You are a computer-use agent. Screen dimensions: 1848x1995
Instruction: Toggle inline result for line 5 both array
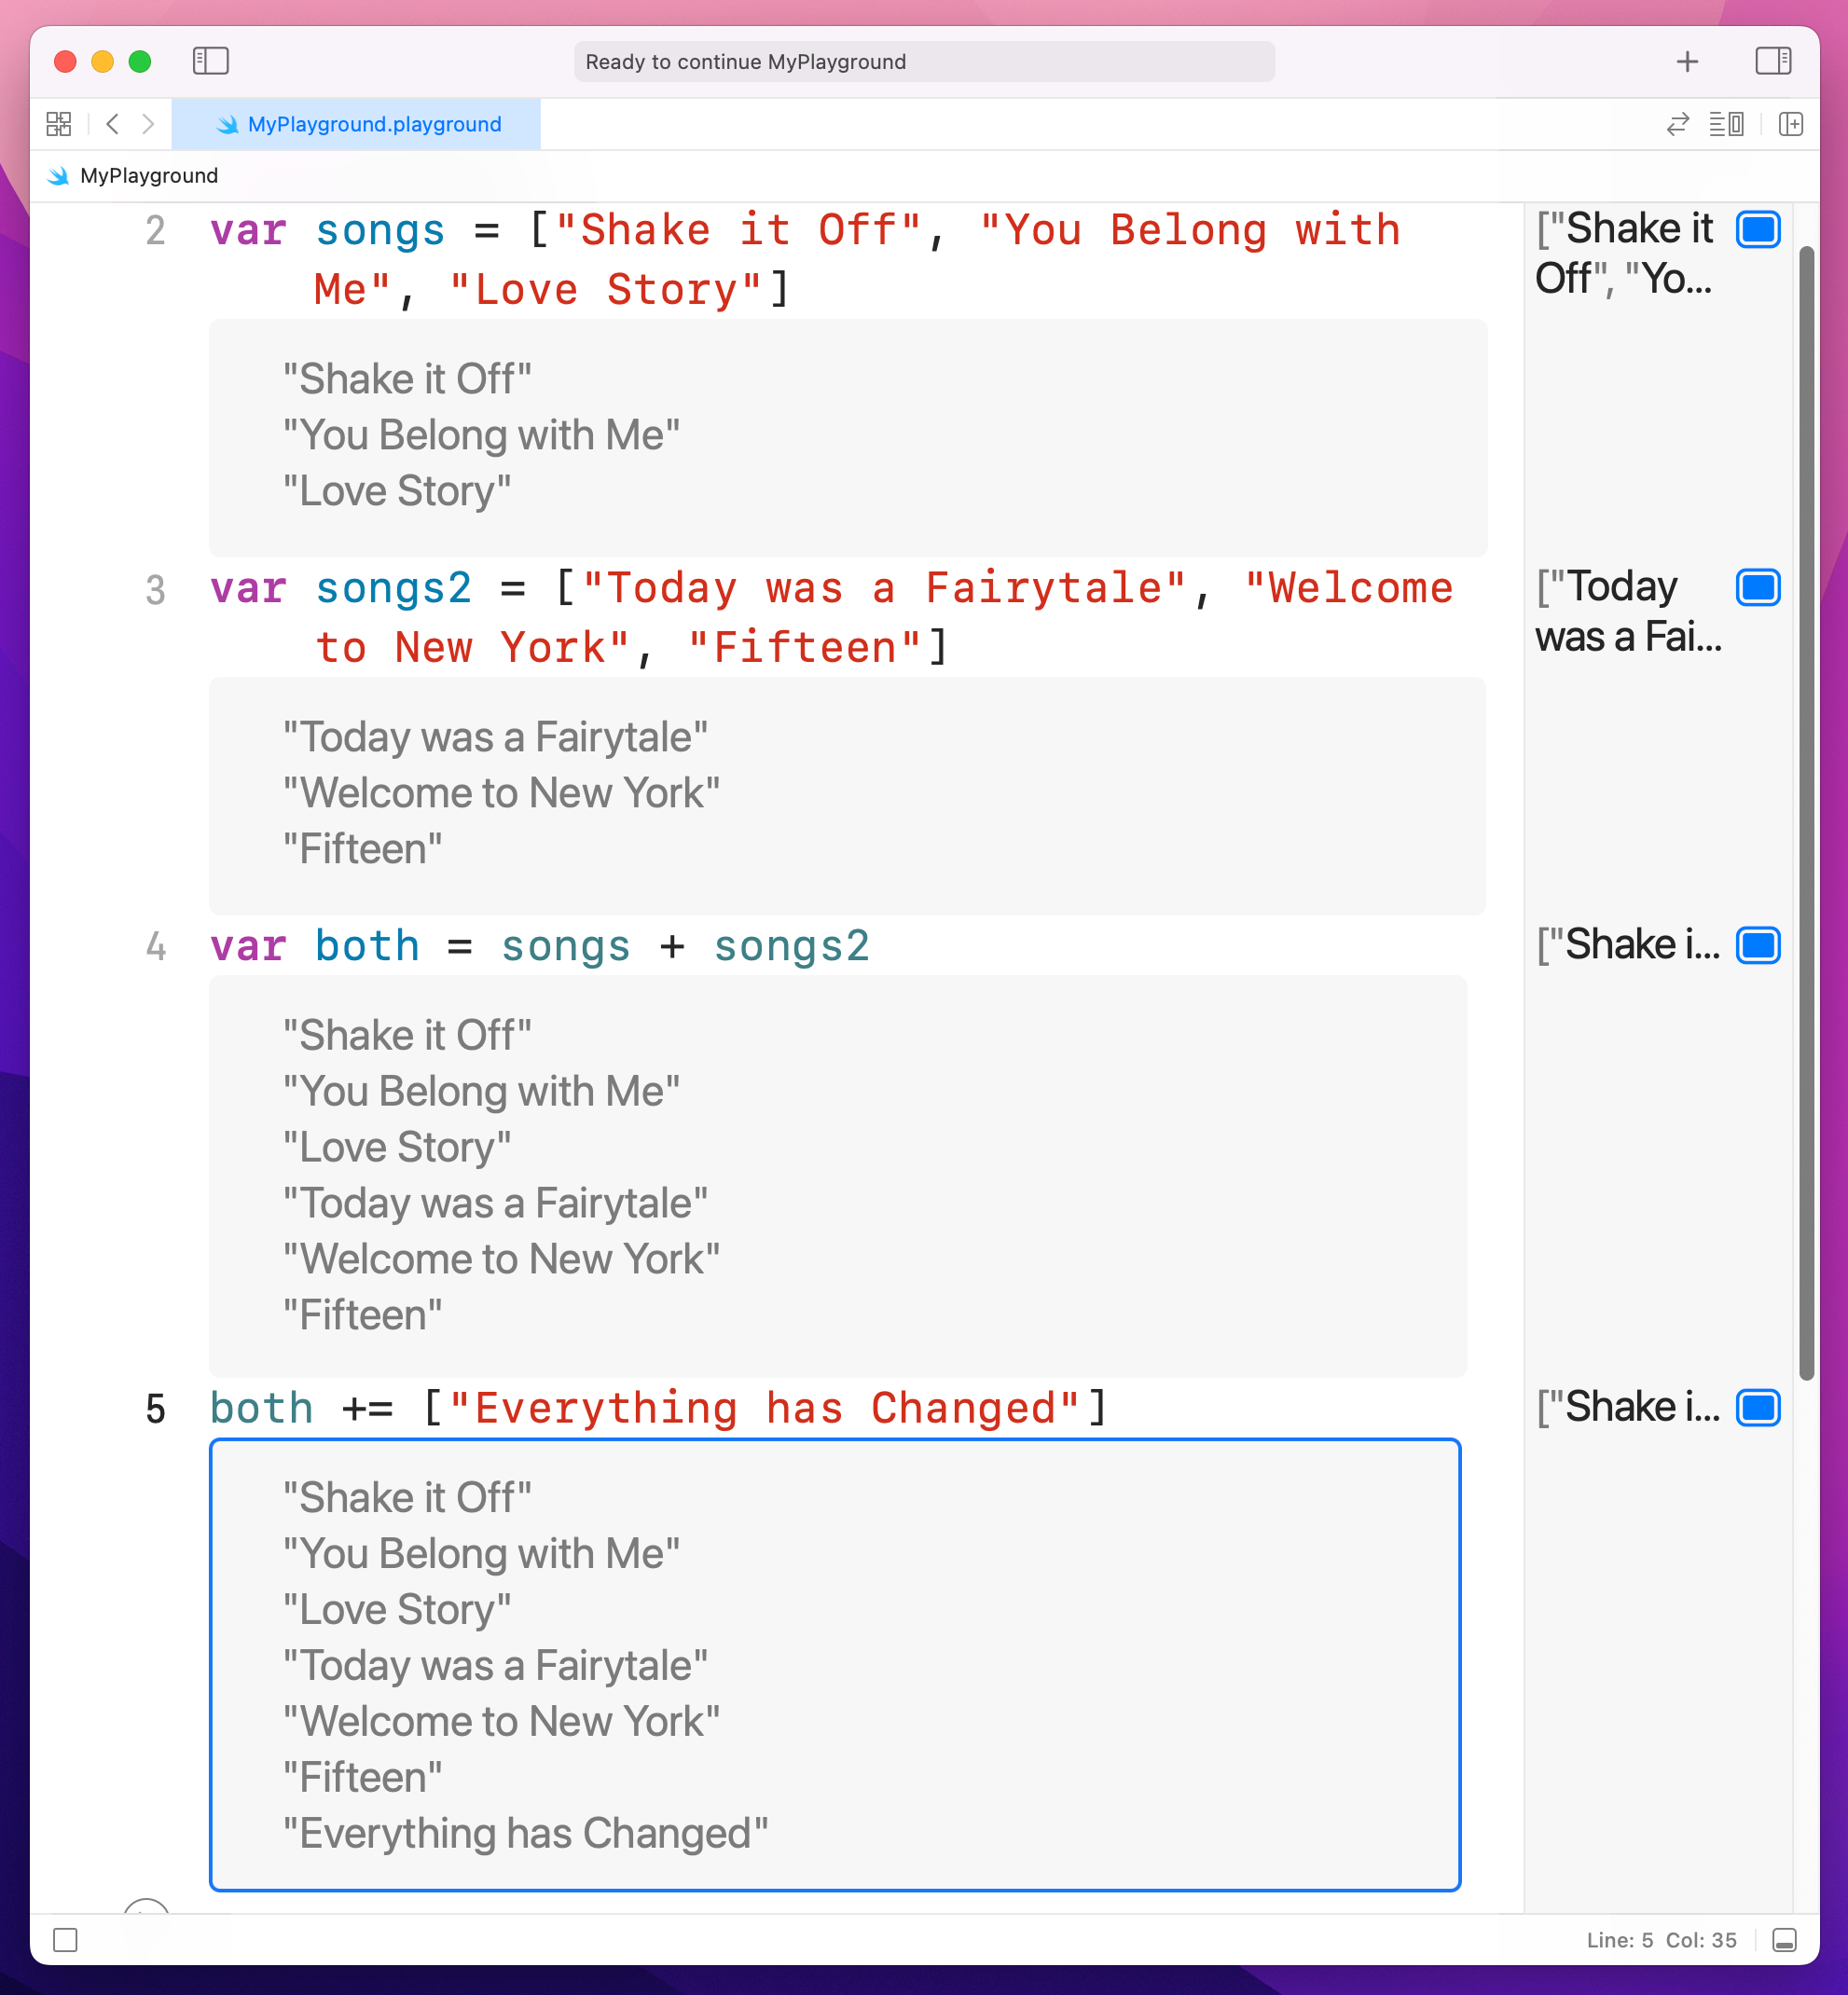coord(1759,1408)
